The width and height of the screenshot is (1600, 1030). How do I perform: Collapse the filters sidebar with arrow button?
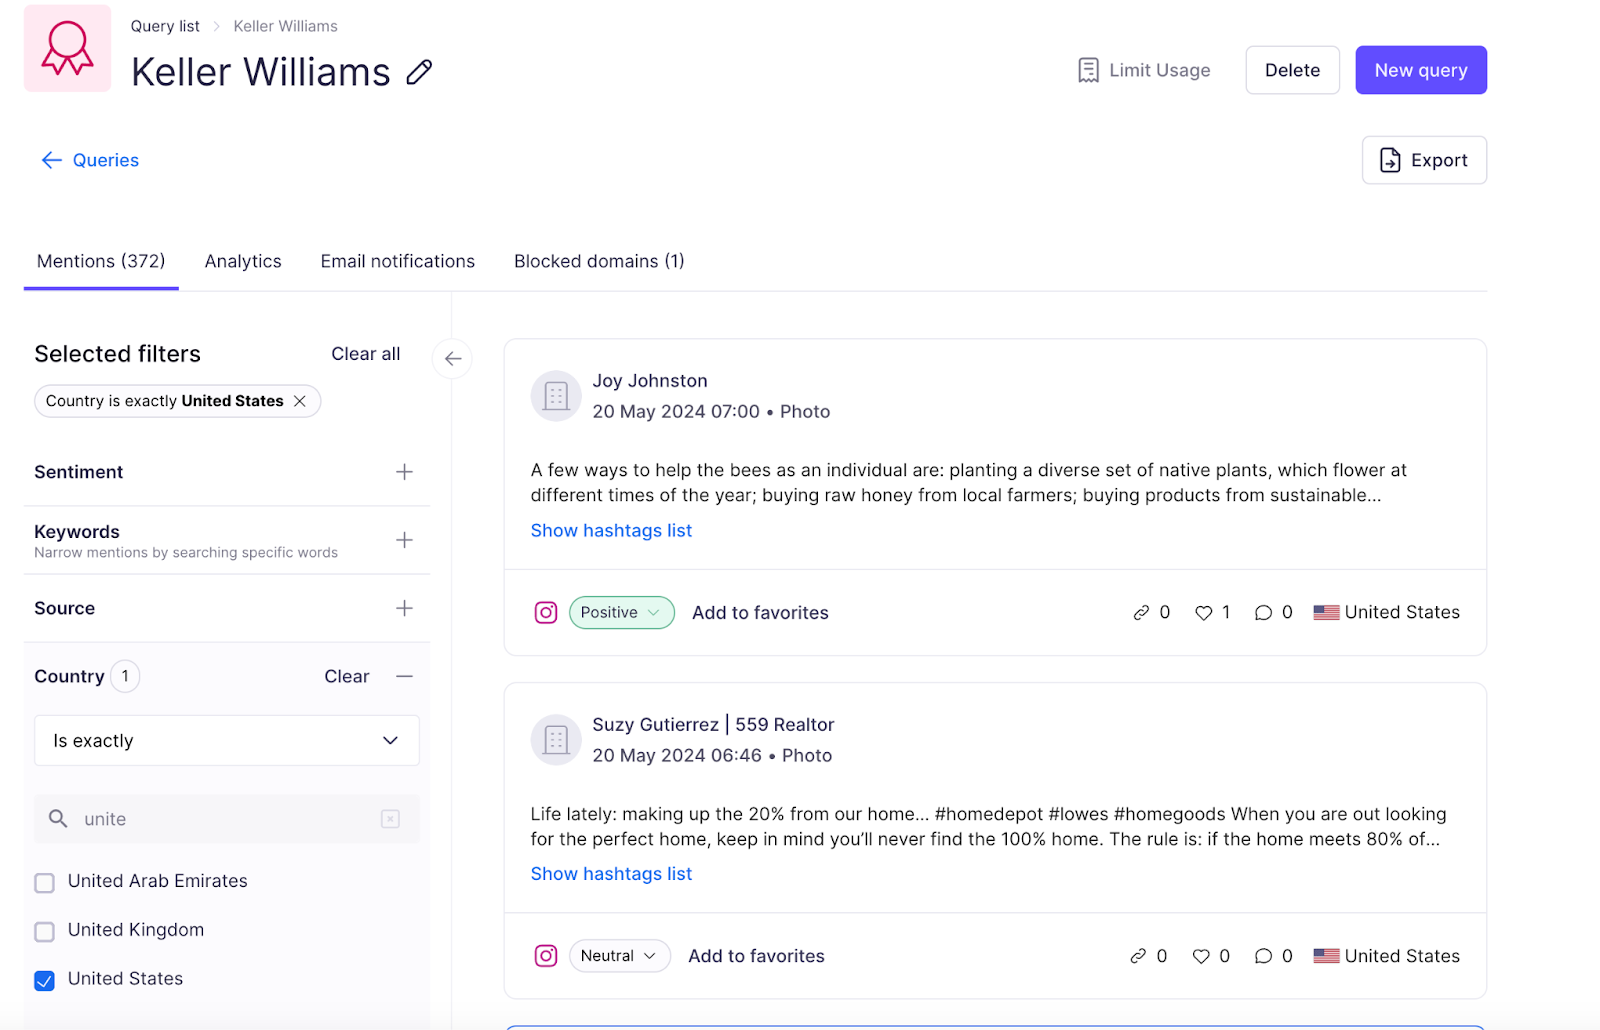[453, 358]
